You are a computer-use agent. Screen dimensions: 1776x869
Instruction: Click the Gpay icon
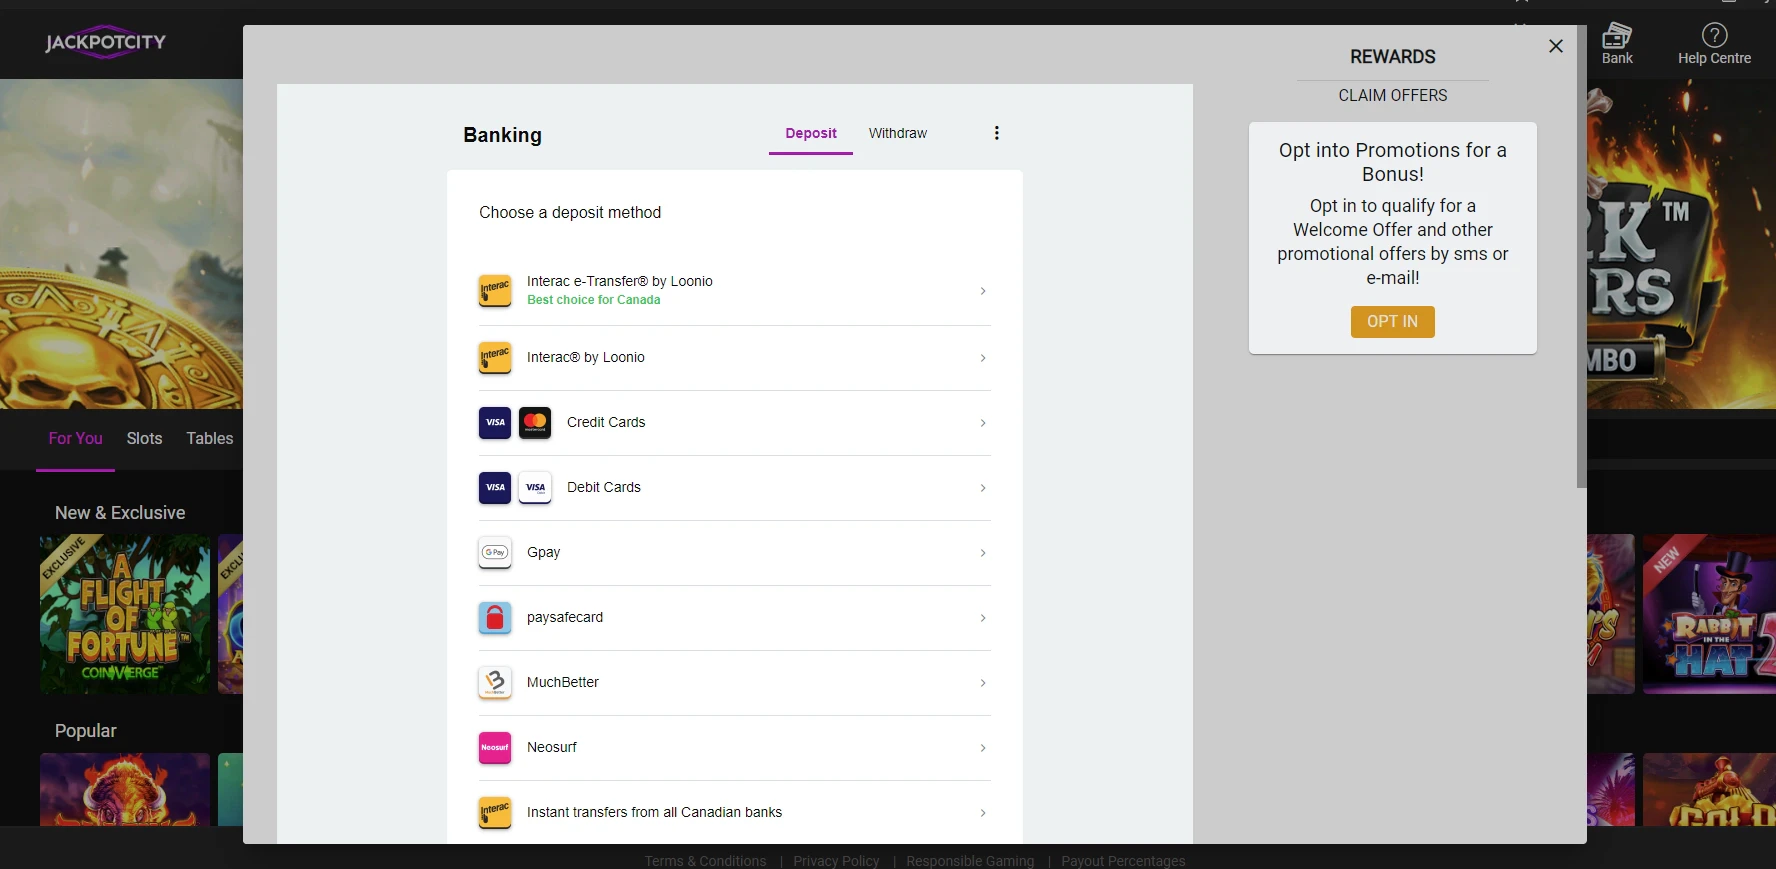[495, 553]
